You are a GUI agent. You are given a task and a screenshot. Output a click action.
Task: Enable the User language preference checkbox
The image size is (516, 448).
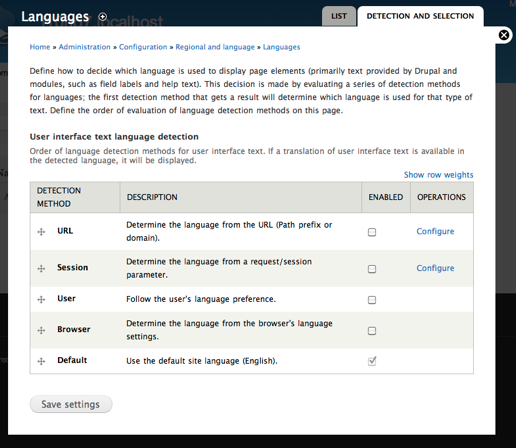(x=372, y=300)
